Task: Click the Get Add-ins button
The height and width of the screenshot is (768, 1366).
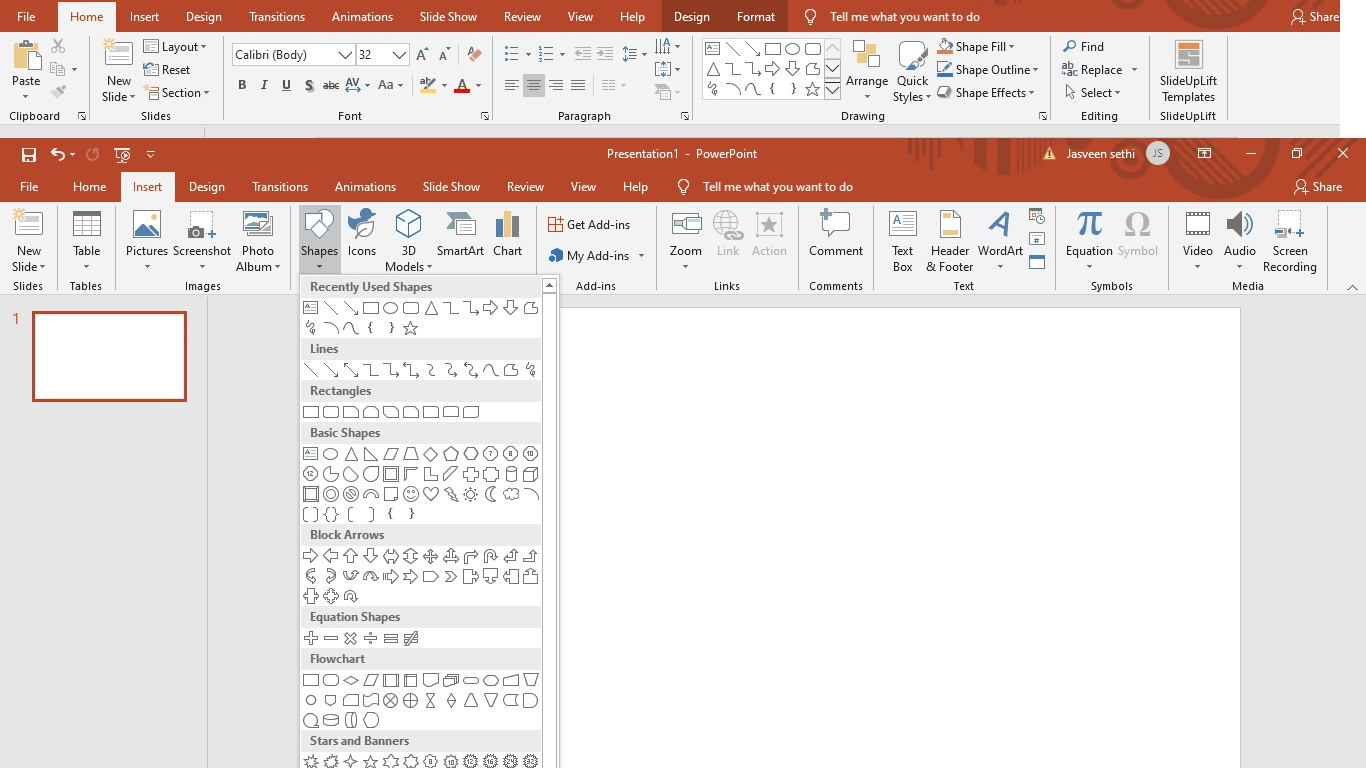Action: pyautogui.click(x=590, y=224)
